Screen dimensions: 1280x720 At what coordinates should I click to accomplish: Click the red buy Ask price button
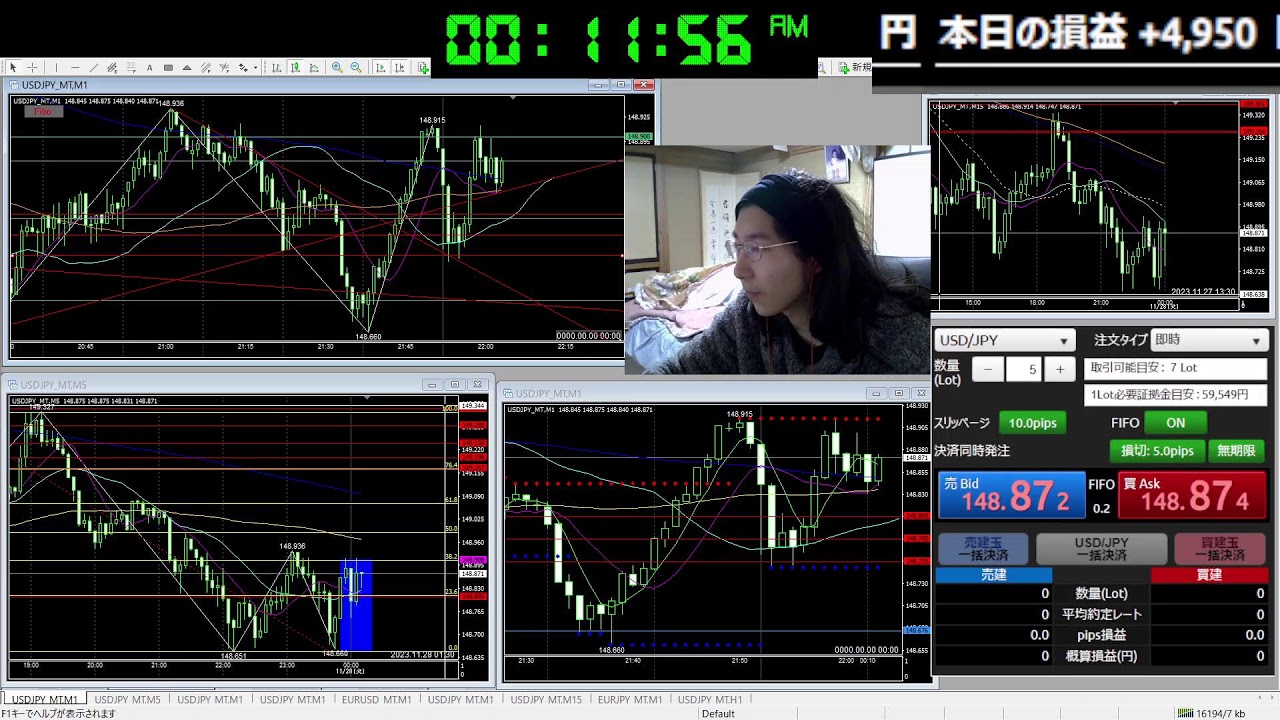coord(1190,496)
